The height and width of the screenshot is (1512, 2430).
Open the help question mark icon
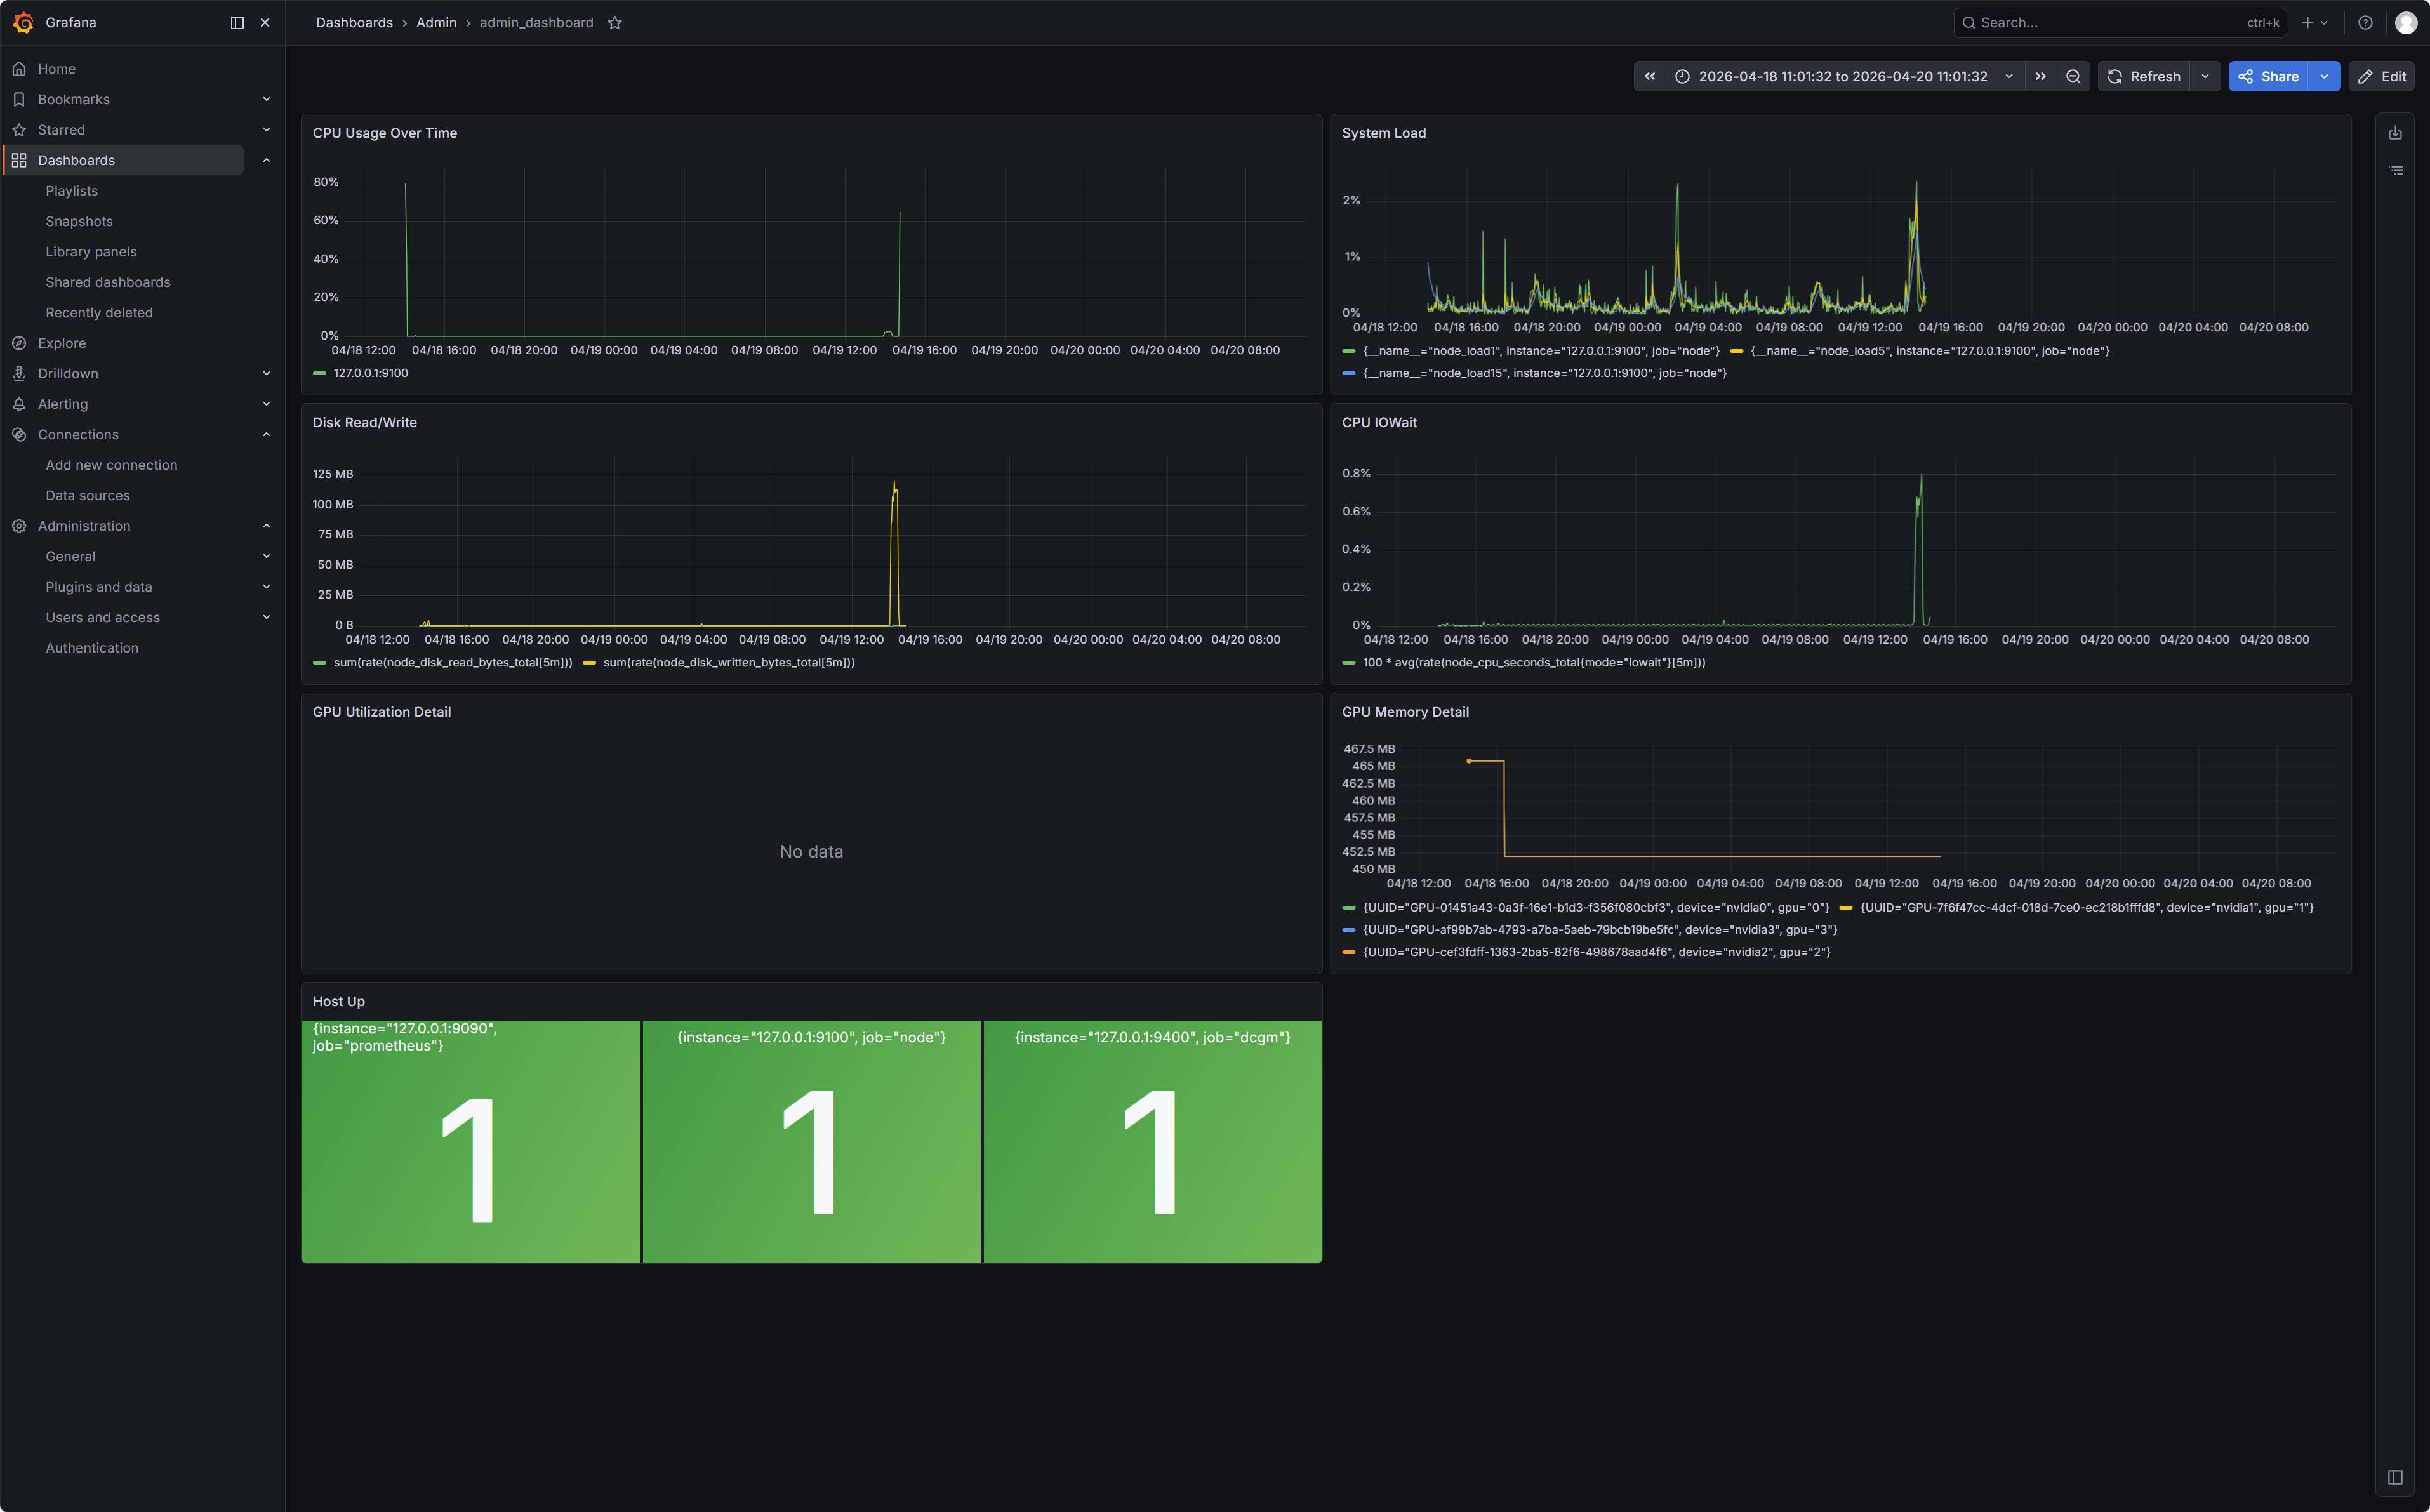(x=2365, y=23)
